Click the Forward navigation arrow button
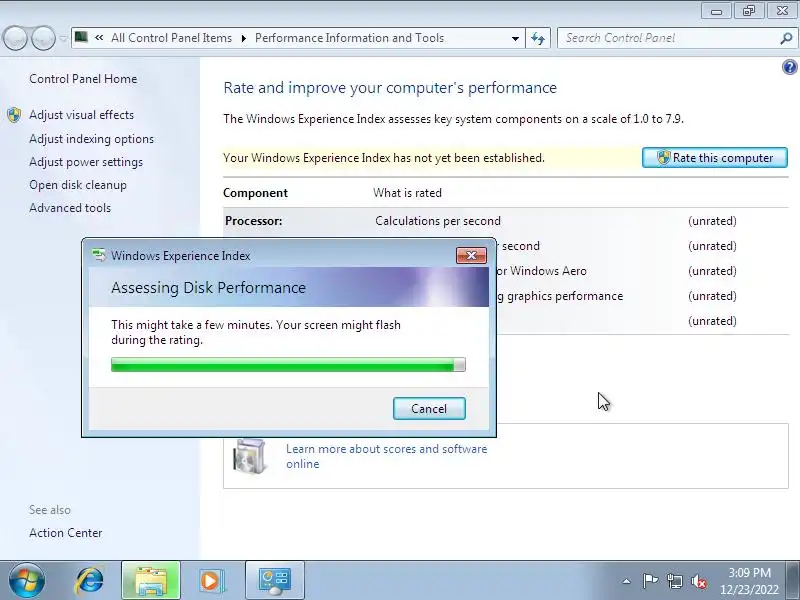The image size is (800, 600). (x=43, y=38)
